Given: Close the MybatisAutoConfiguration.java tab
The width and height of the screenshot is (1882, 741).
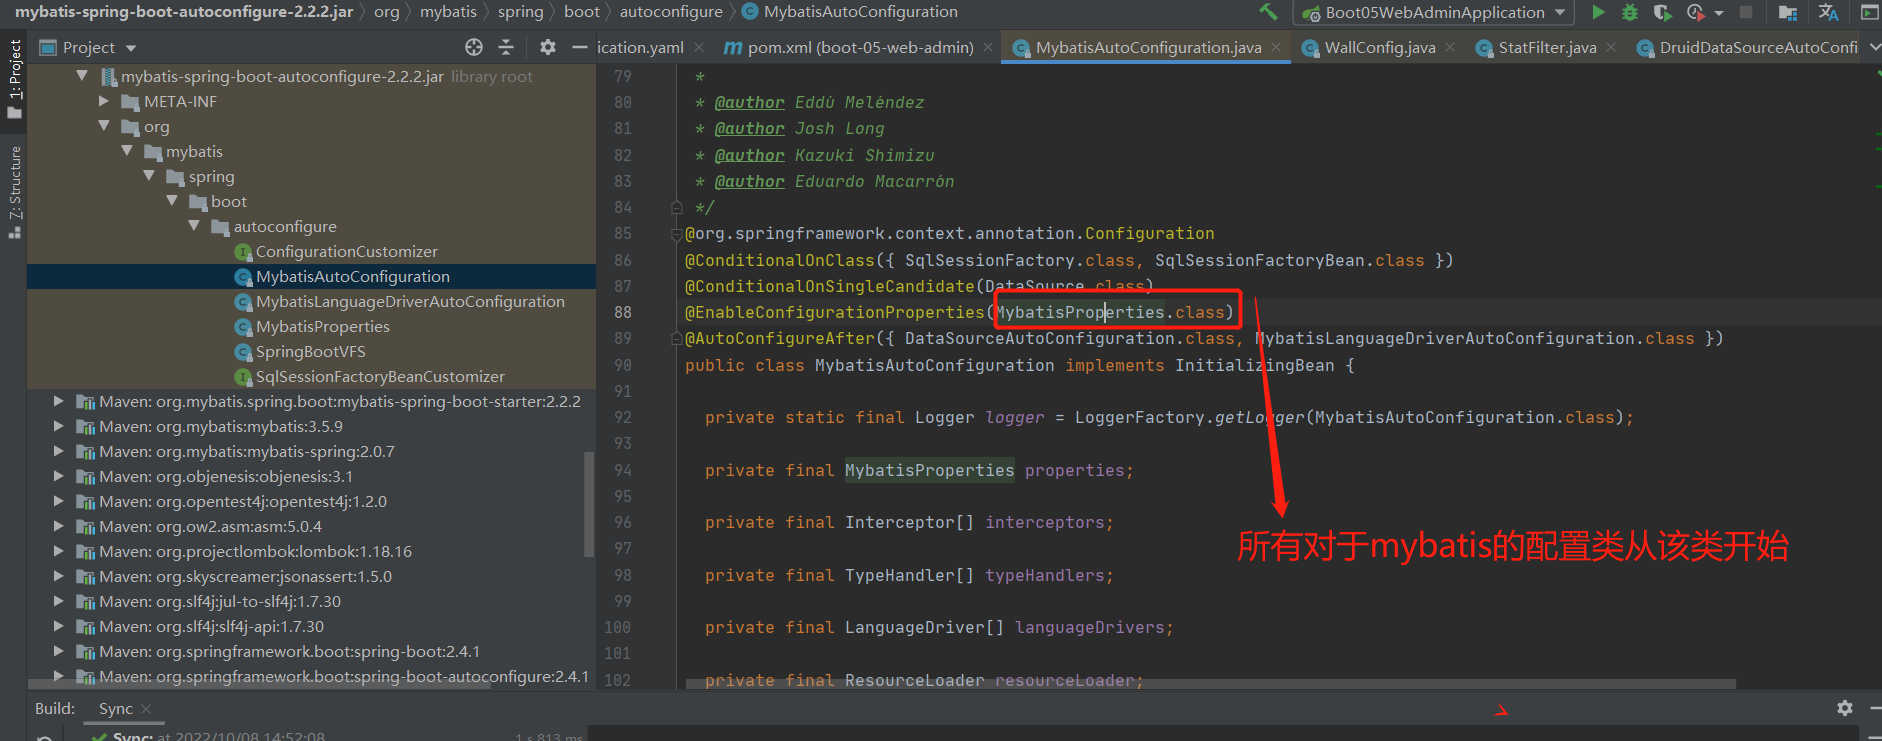Looking at the screenshot, I should [x=1276, y=47].
